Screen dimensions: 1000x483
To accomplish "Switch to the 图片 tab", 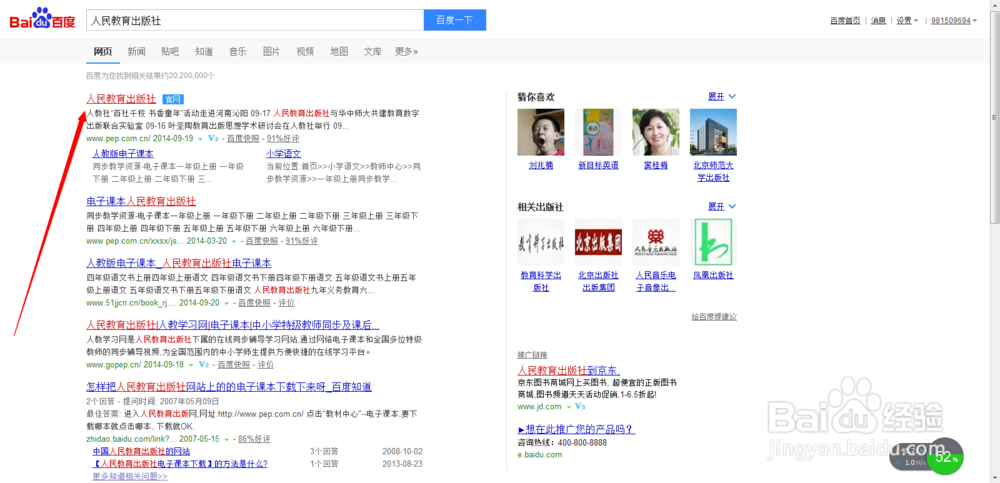I will [x=272, y=52].
